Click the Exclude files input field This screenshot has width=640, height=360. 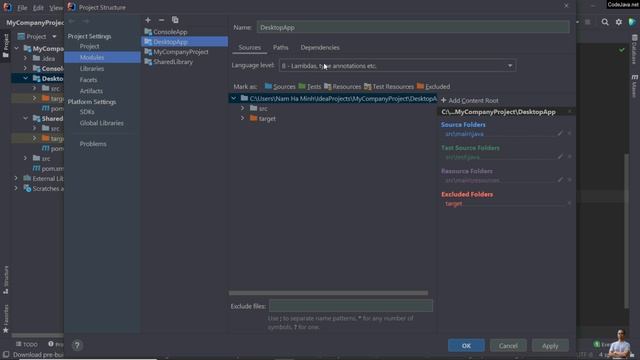351,306
